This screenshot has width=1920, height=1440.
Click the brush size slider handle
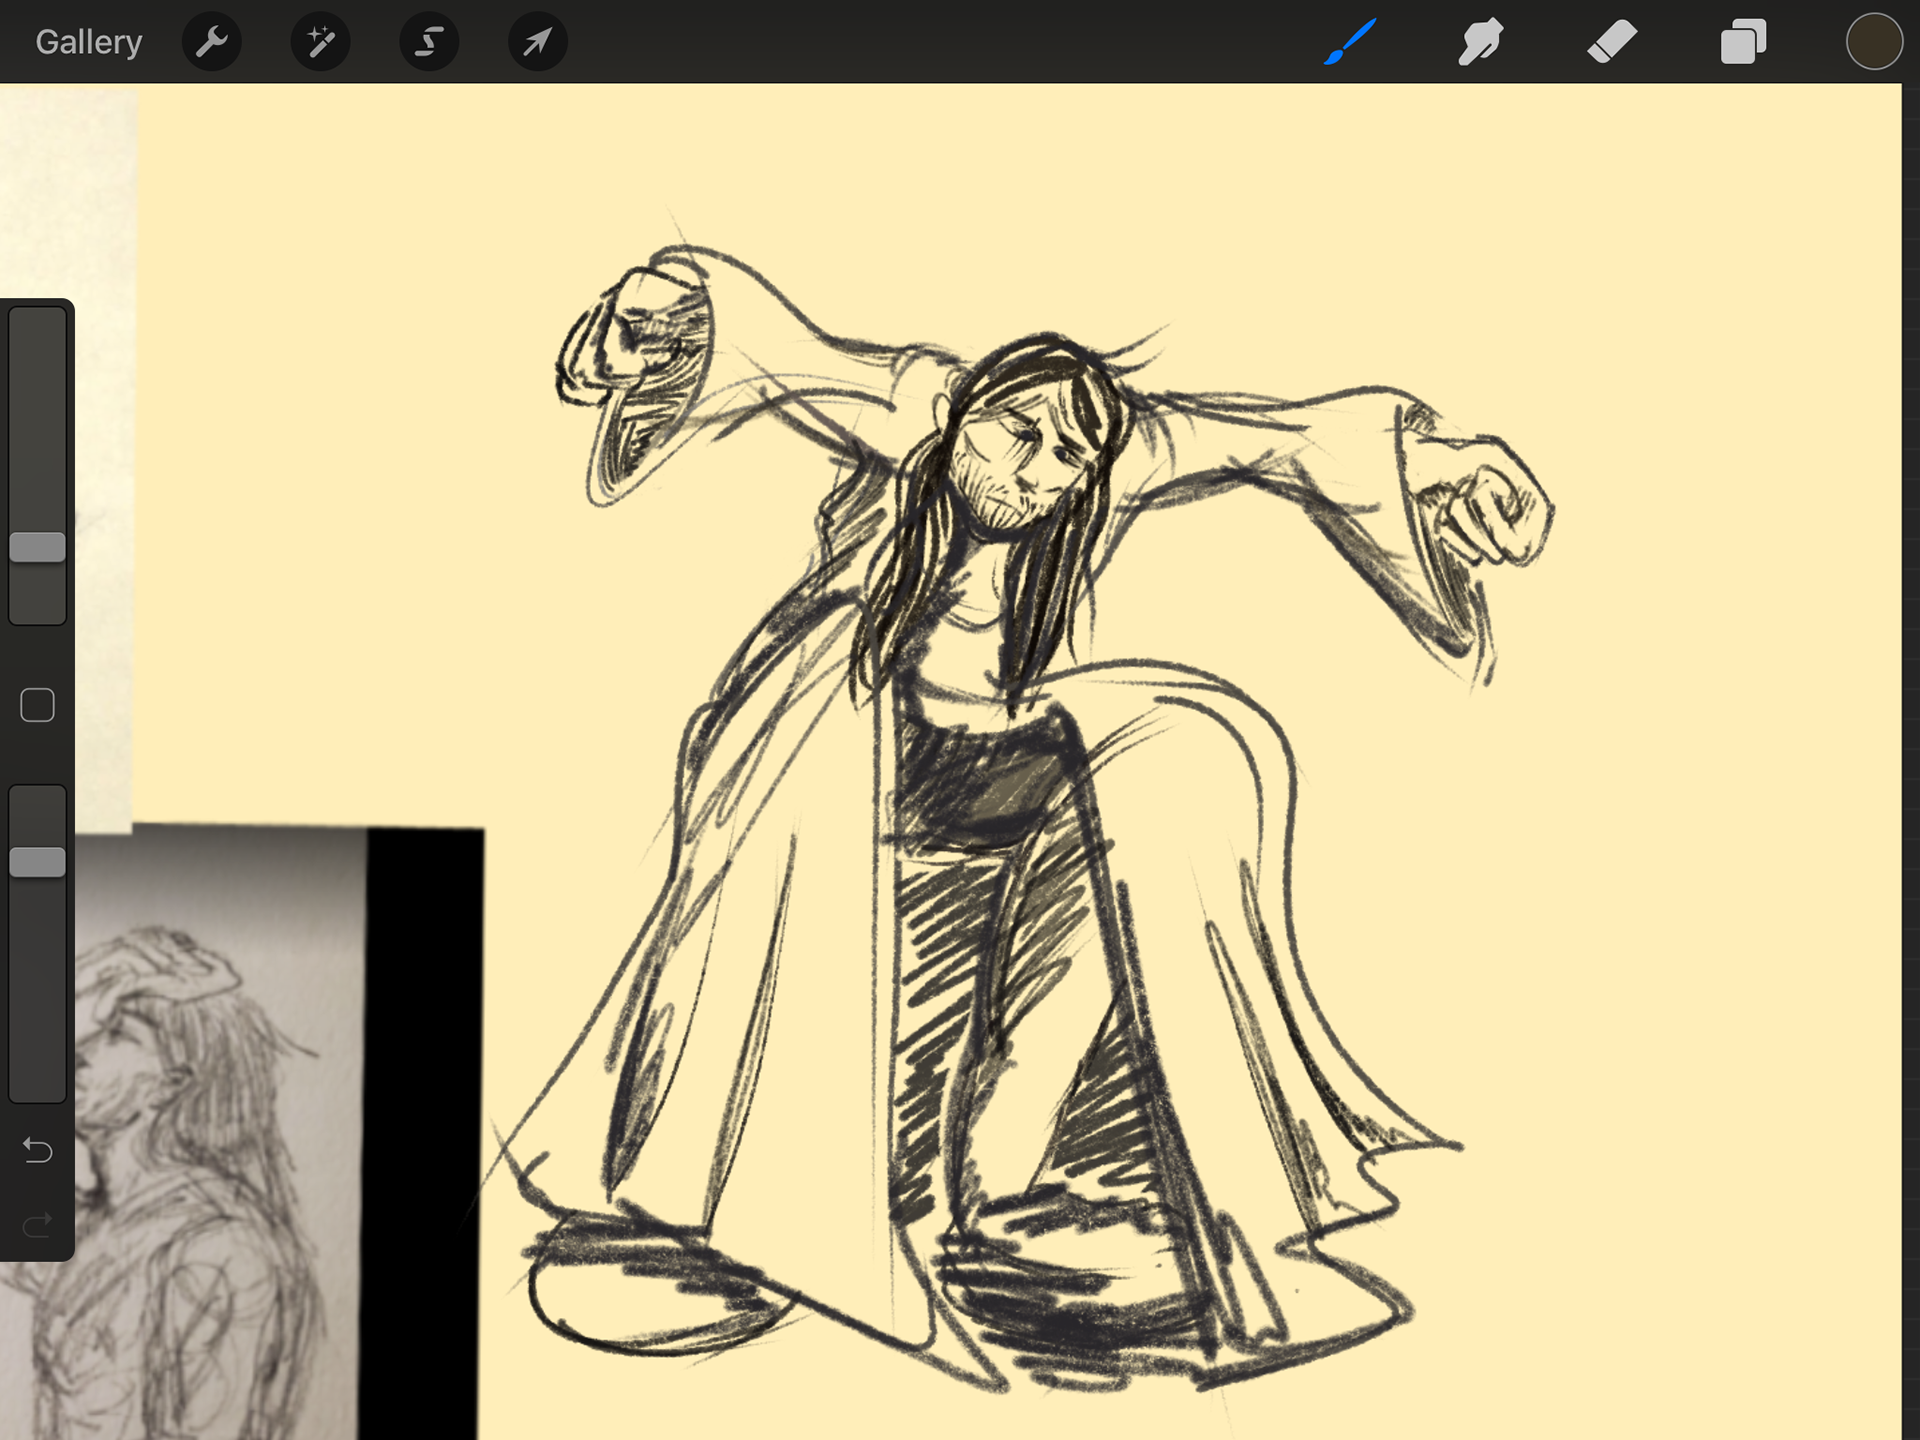point(38,547)
